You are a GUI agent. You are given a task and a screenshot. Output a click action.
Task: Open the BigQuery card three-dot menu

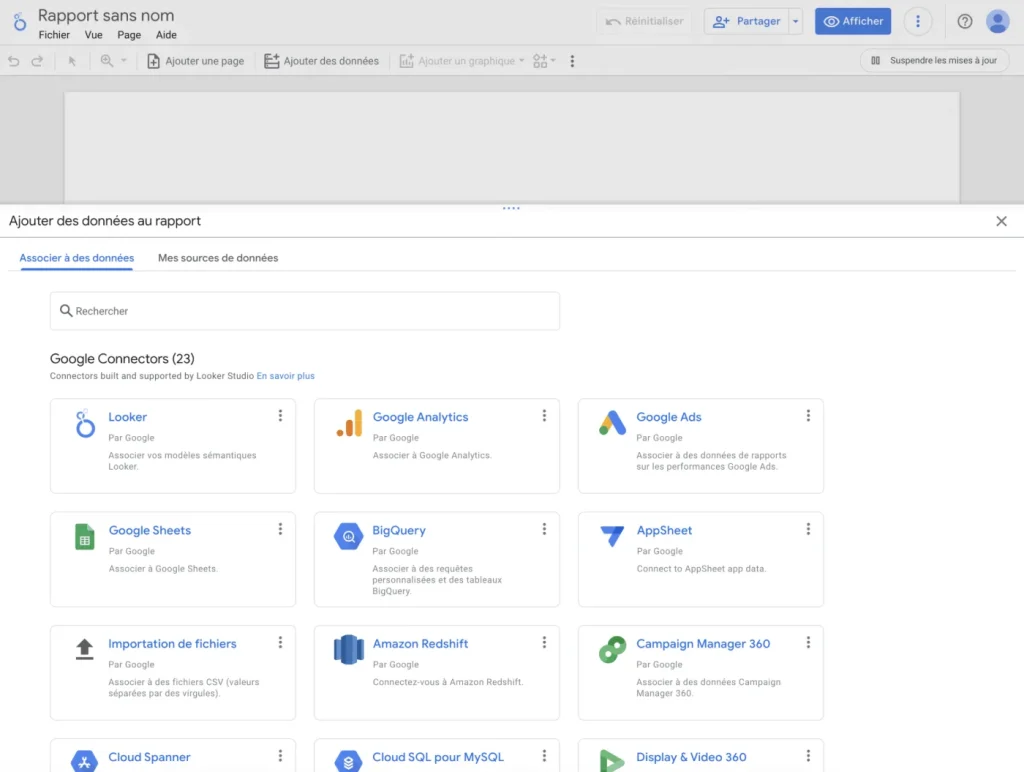pos(544,529)
